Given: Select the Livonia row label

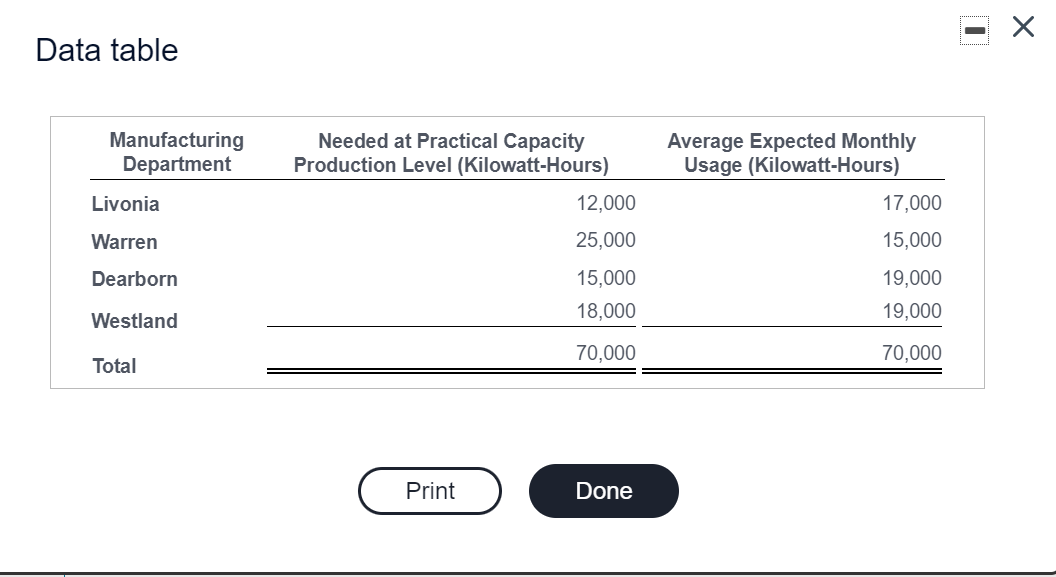Looking at the screenshot, I should (x=125, y=203).
